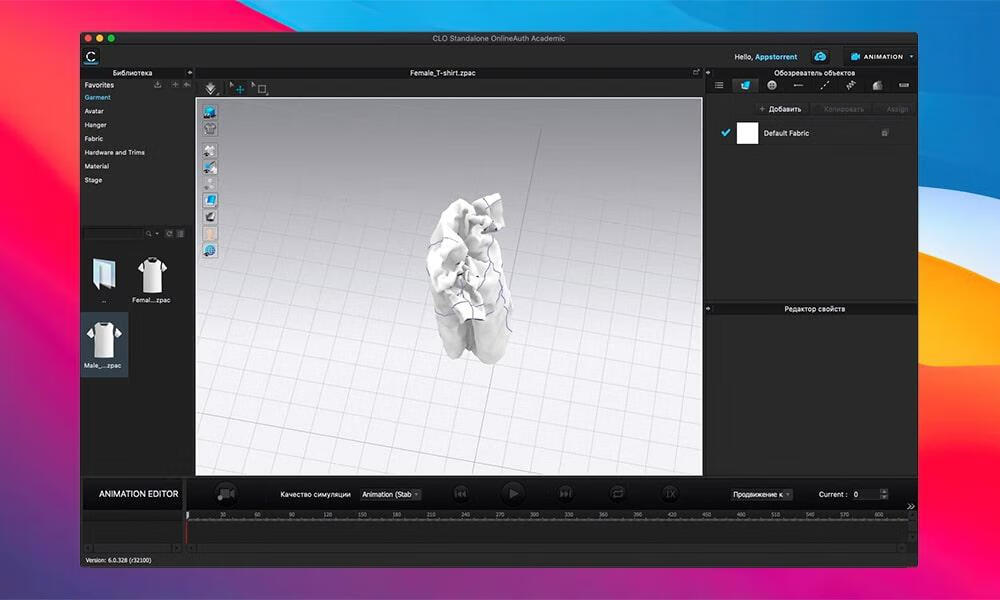This screenshot has width=1000, height=600.
Task: Click the refresh icon beside library search
Action: (169, 234)
